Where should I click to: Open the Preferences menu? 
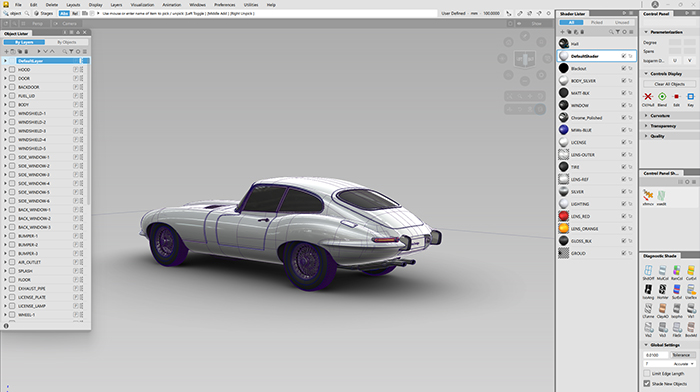click(x=225, y=5)
